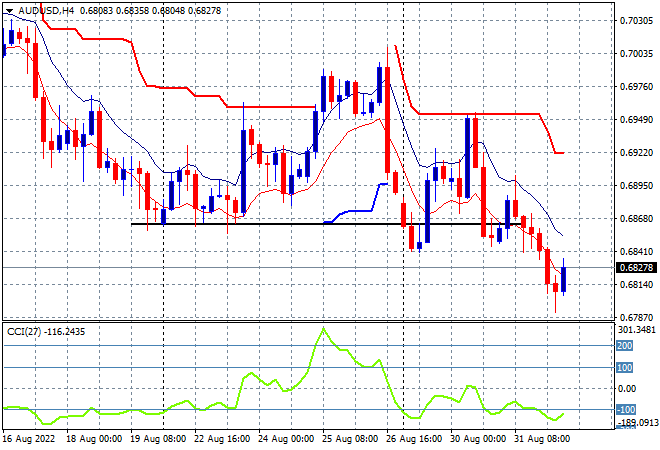Screen dimensions: 660x450
Task: Click the 22 Aug 16:00 time axis label
Action: tap(222, 439)
